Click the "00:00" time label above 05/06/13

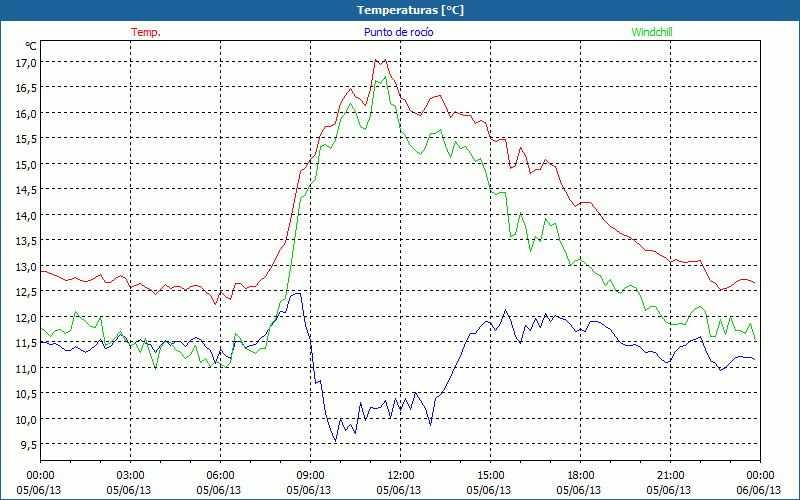pyautogui.click(x=40, y=476)
